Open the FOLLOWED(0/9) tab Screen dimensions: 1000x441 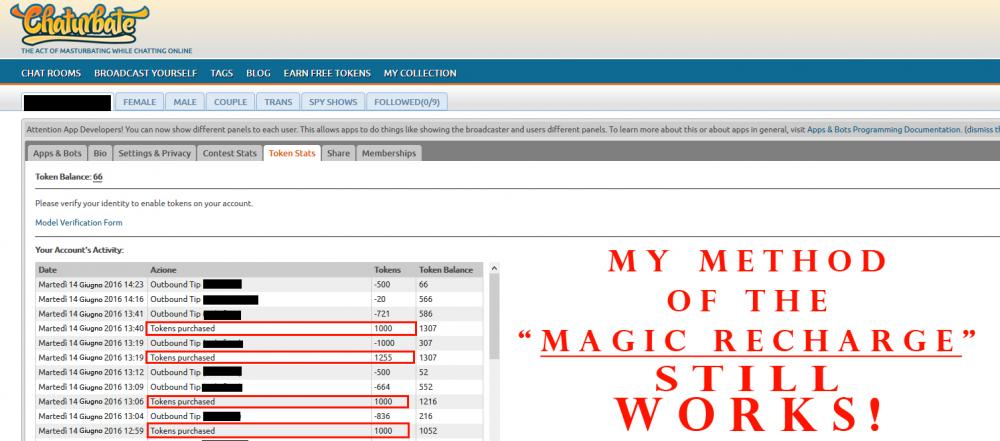pyautogui.click(x=407, y=102)
